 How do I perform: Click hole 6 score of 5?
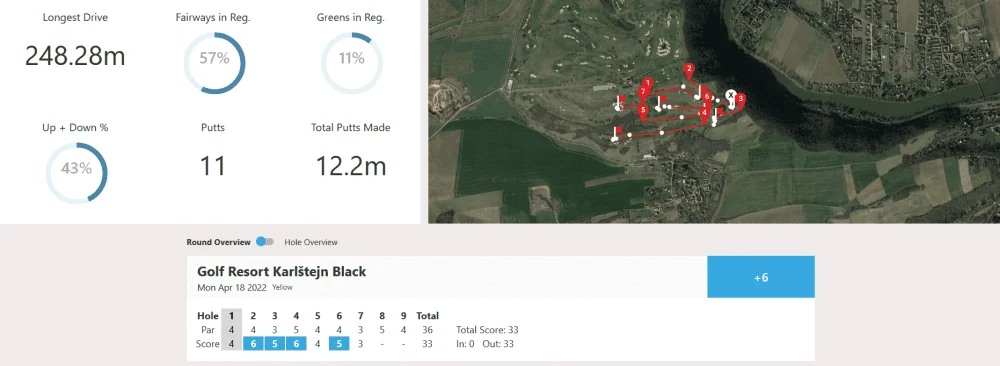pos(339,344)
